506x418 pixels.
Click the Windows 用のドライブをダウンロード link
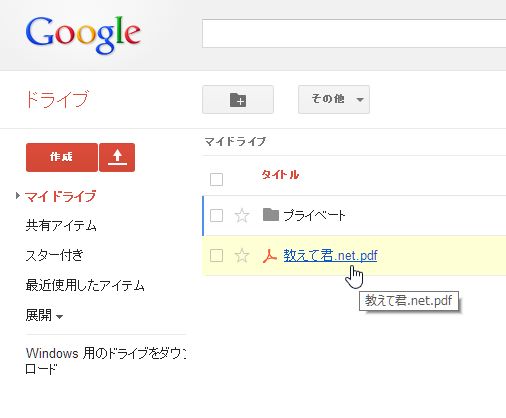(x=106, y=361)
